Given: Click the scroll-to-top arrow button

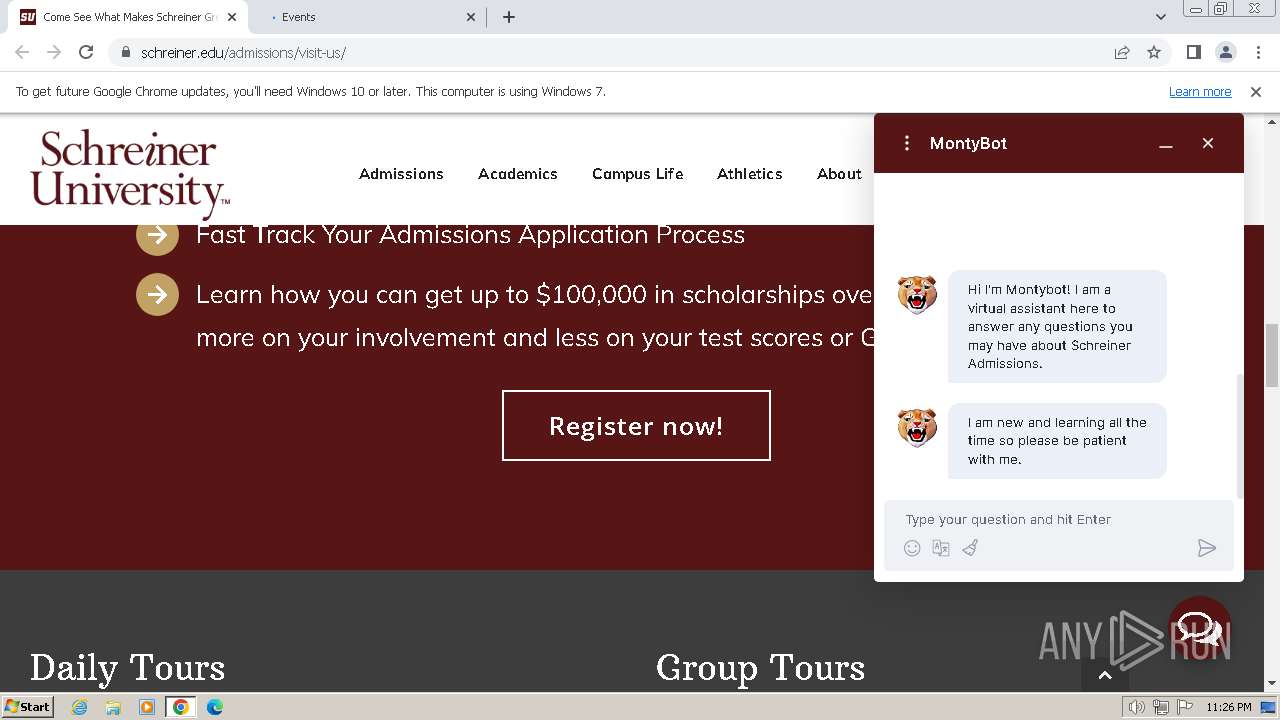Looking at the screenshot, I should 1105,676.
